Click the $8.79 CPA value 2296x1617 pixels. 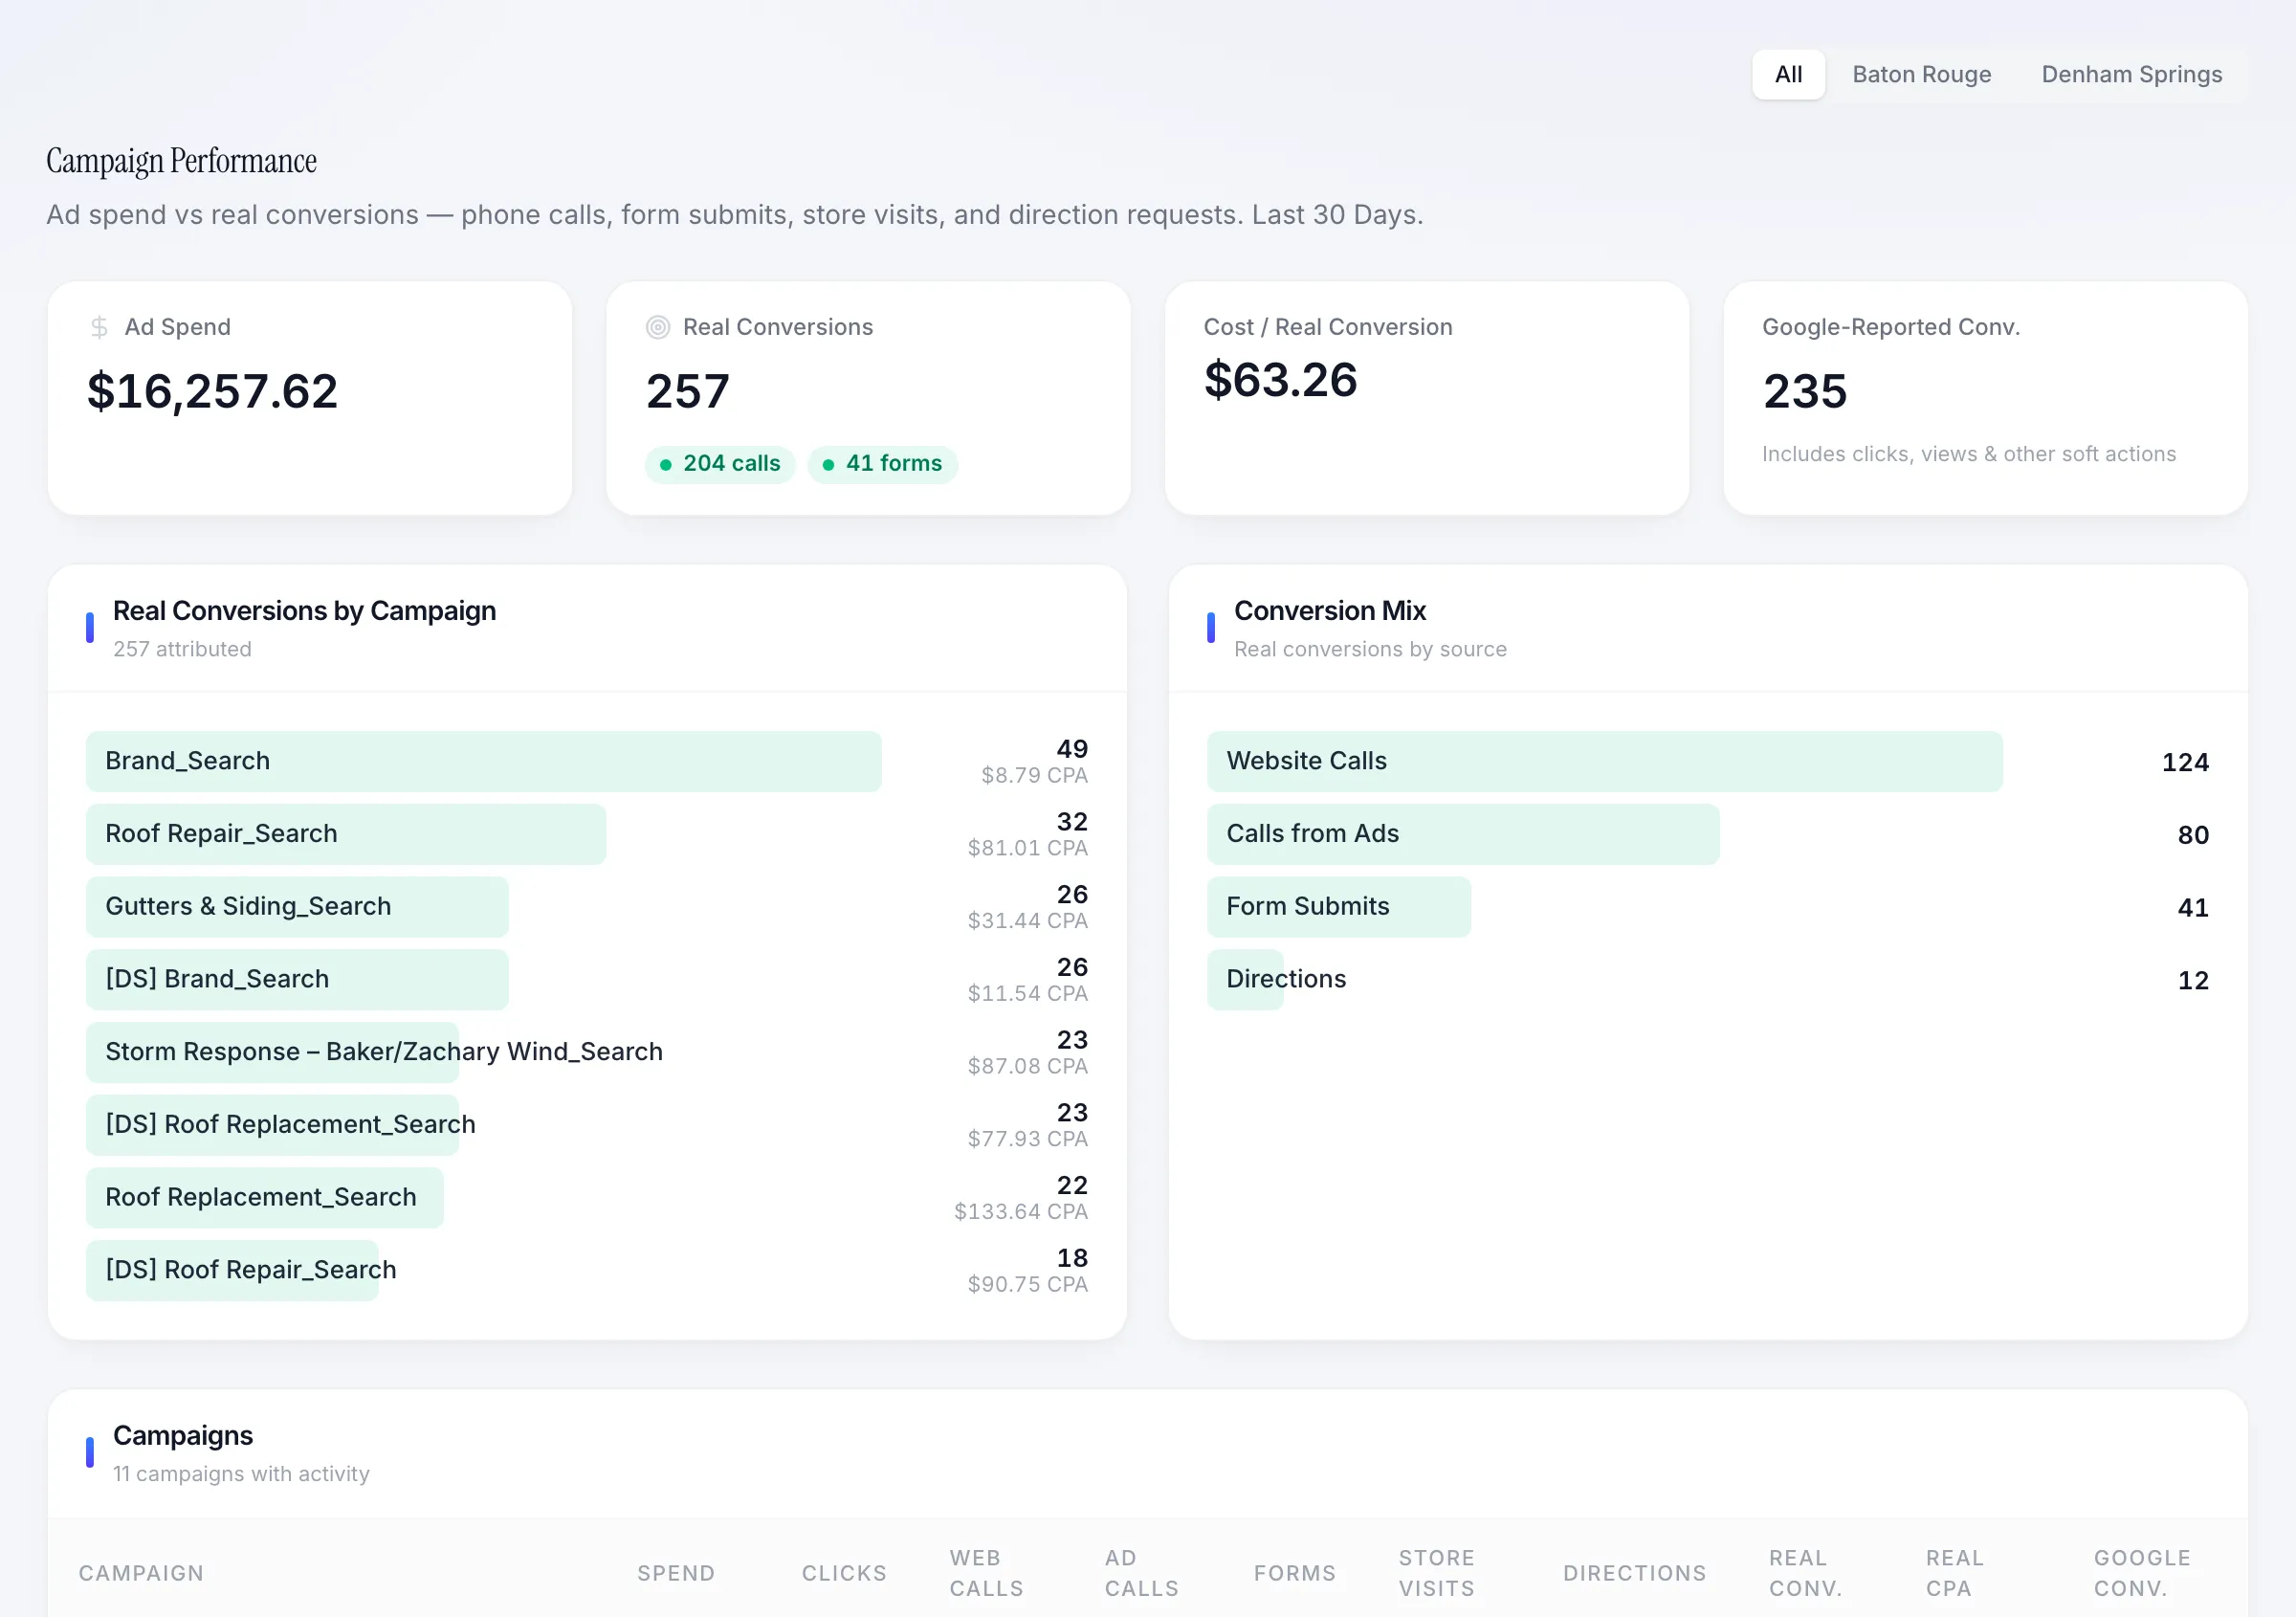coord(1034,776)
